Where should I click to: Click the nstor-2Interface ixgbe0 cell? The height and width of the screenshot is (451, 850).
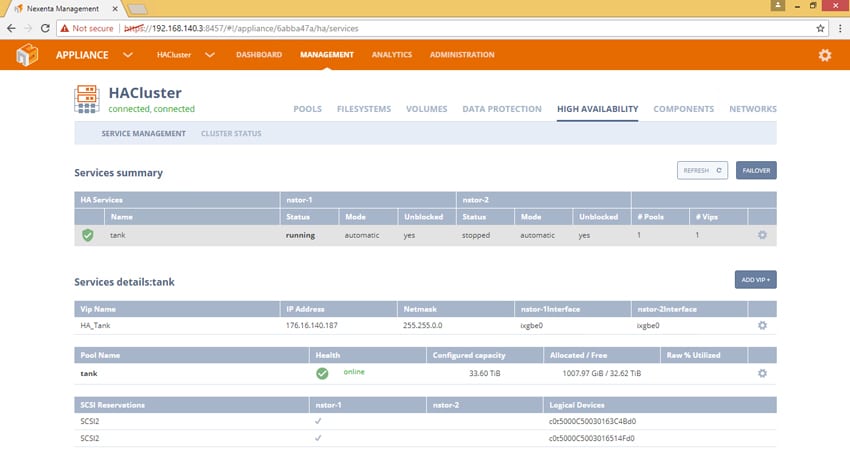tap(648, 325)
